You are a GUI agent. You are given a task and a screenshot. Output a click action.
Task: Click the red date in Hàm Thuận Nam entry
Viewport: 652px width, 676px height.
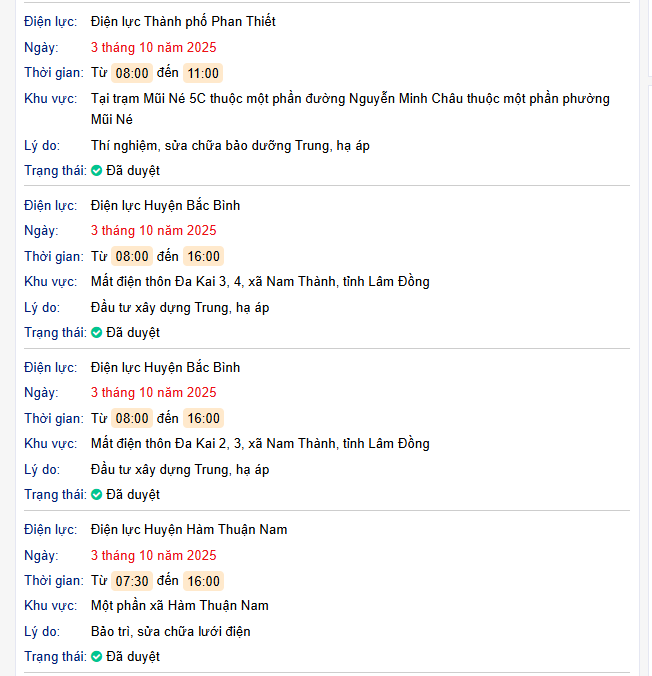[153, 555]
